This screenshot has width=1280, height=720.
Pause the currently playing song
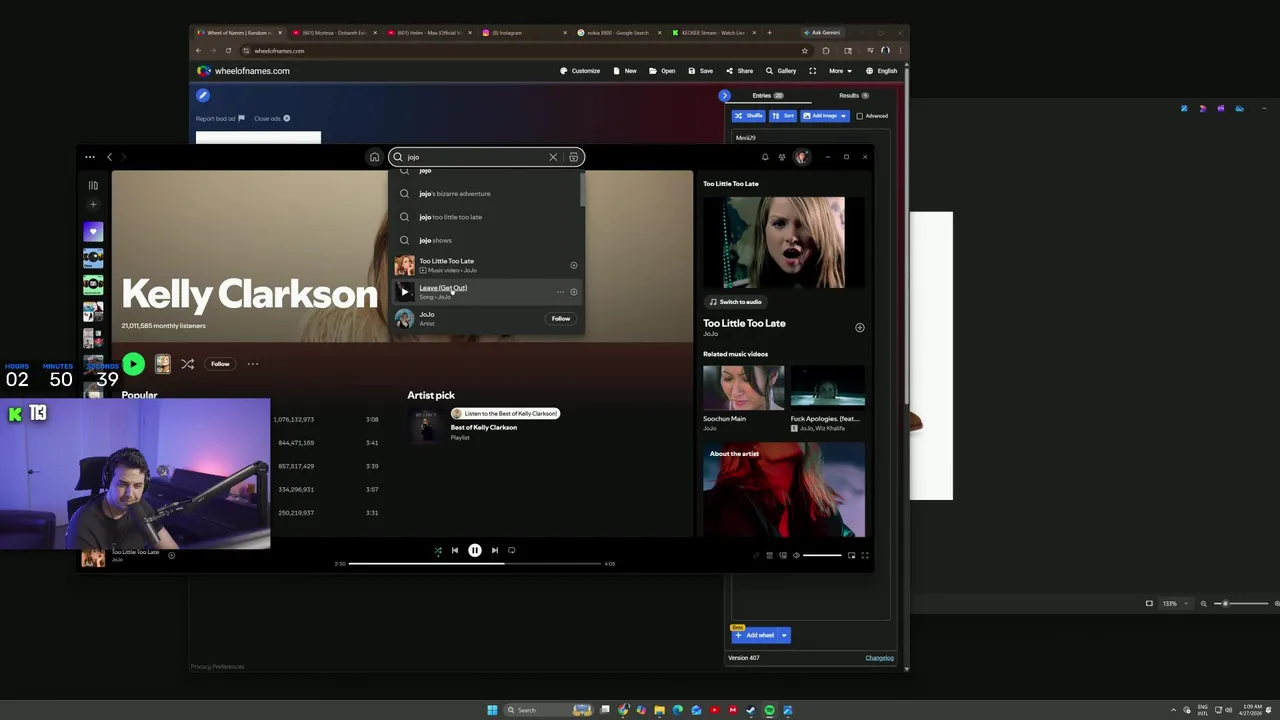click(x=475, y=550)
